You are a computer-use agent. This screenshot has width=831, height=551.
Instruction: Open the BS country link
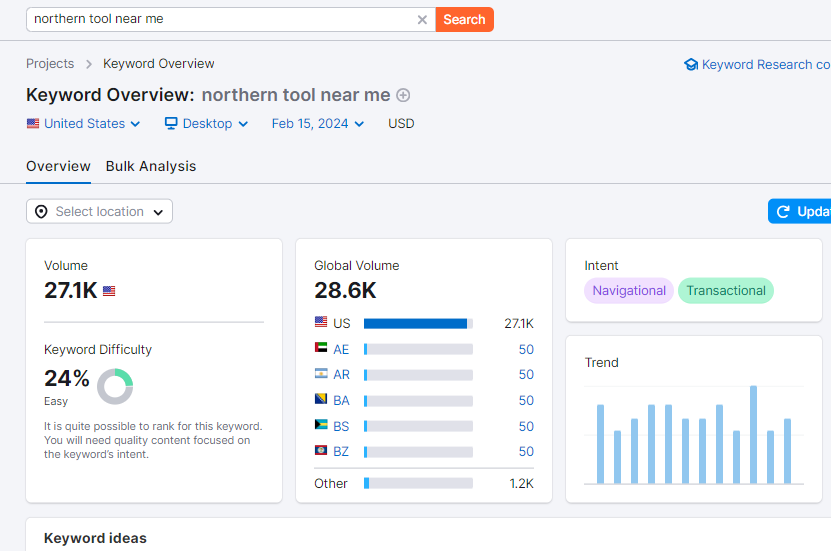[x=341, y=426]
